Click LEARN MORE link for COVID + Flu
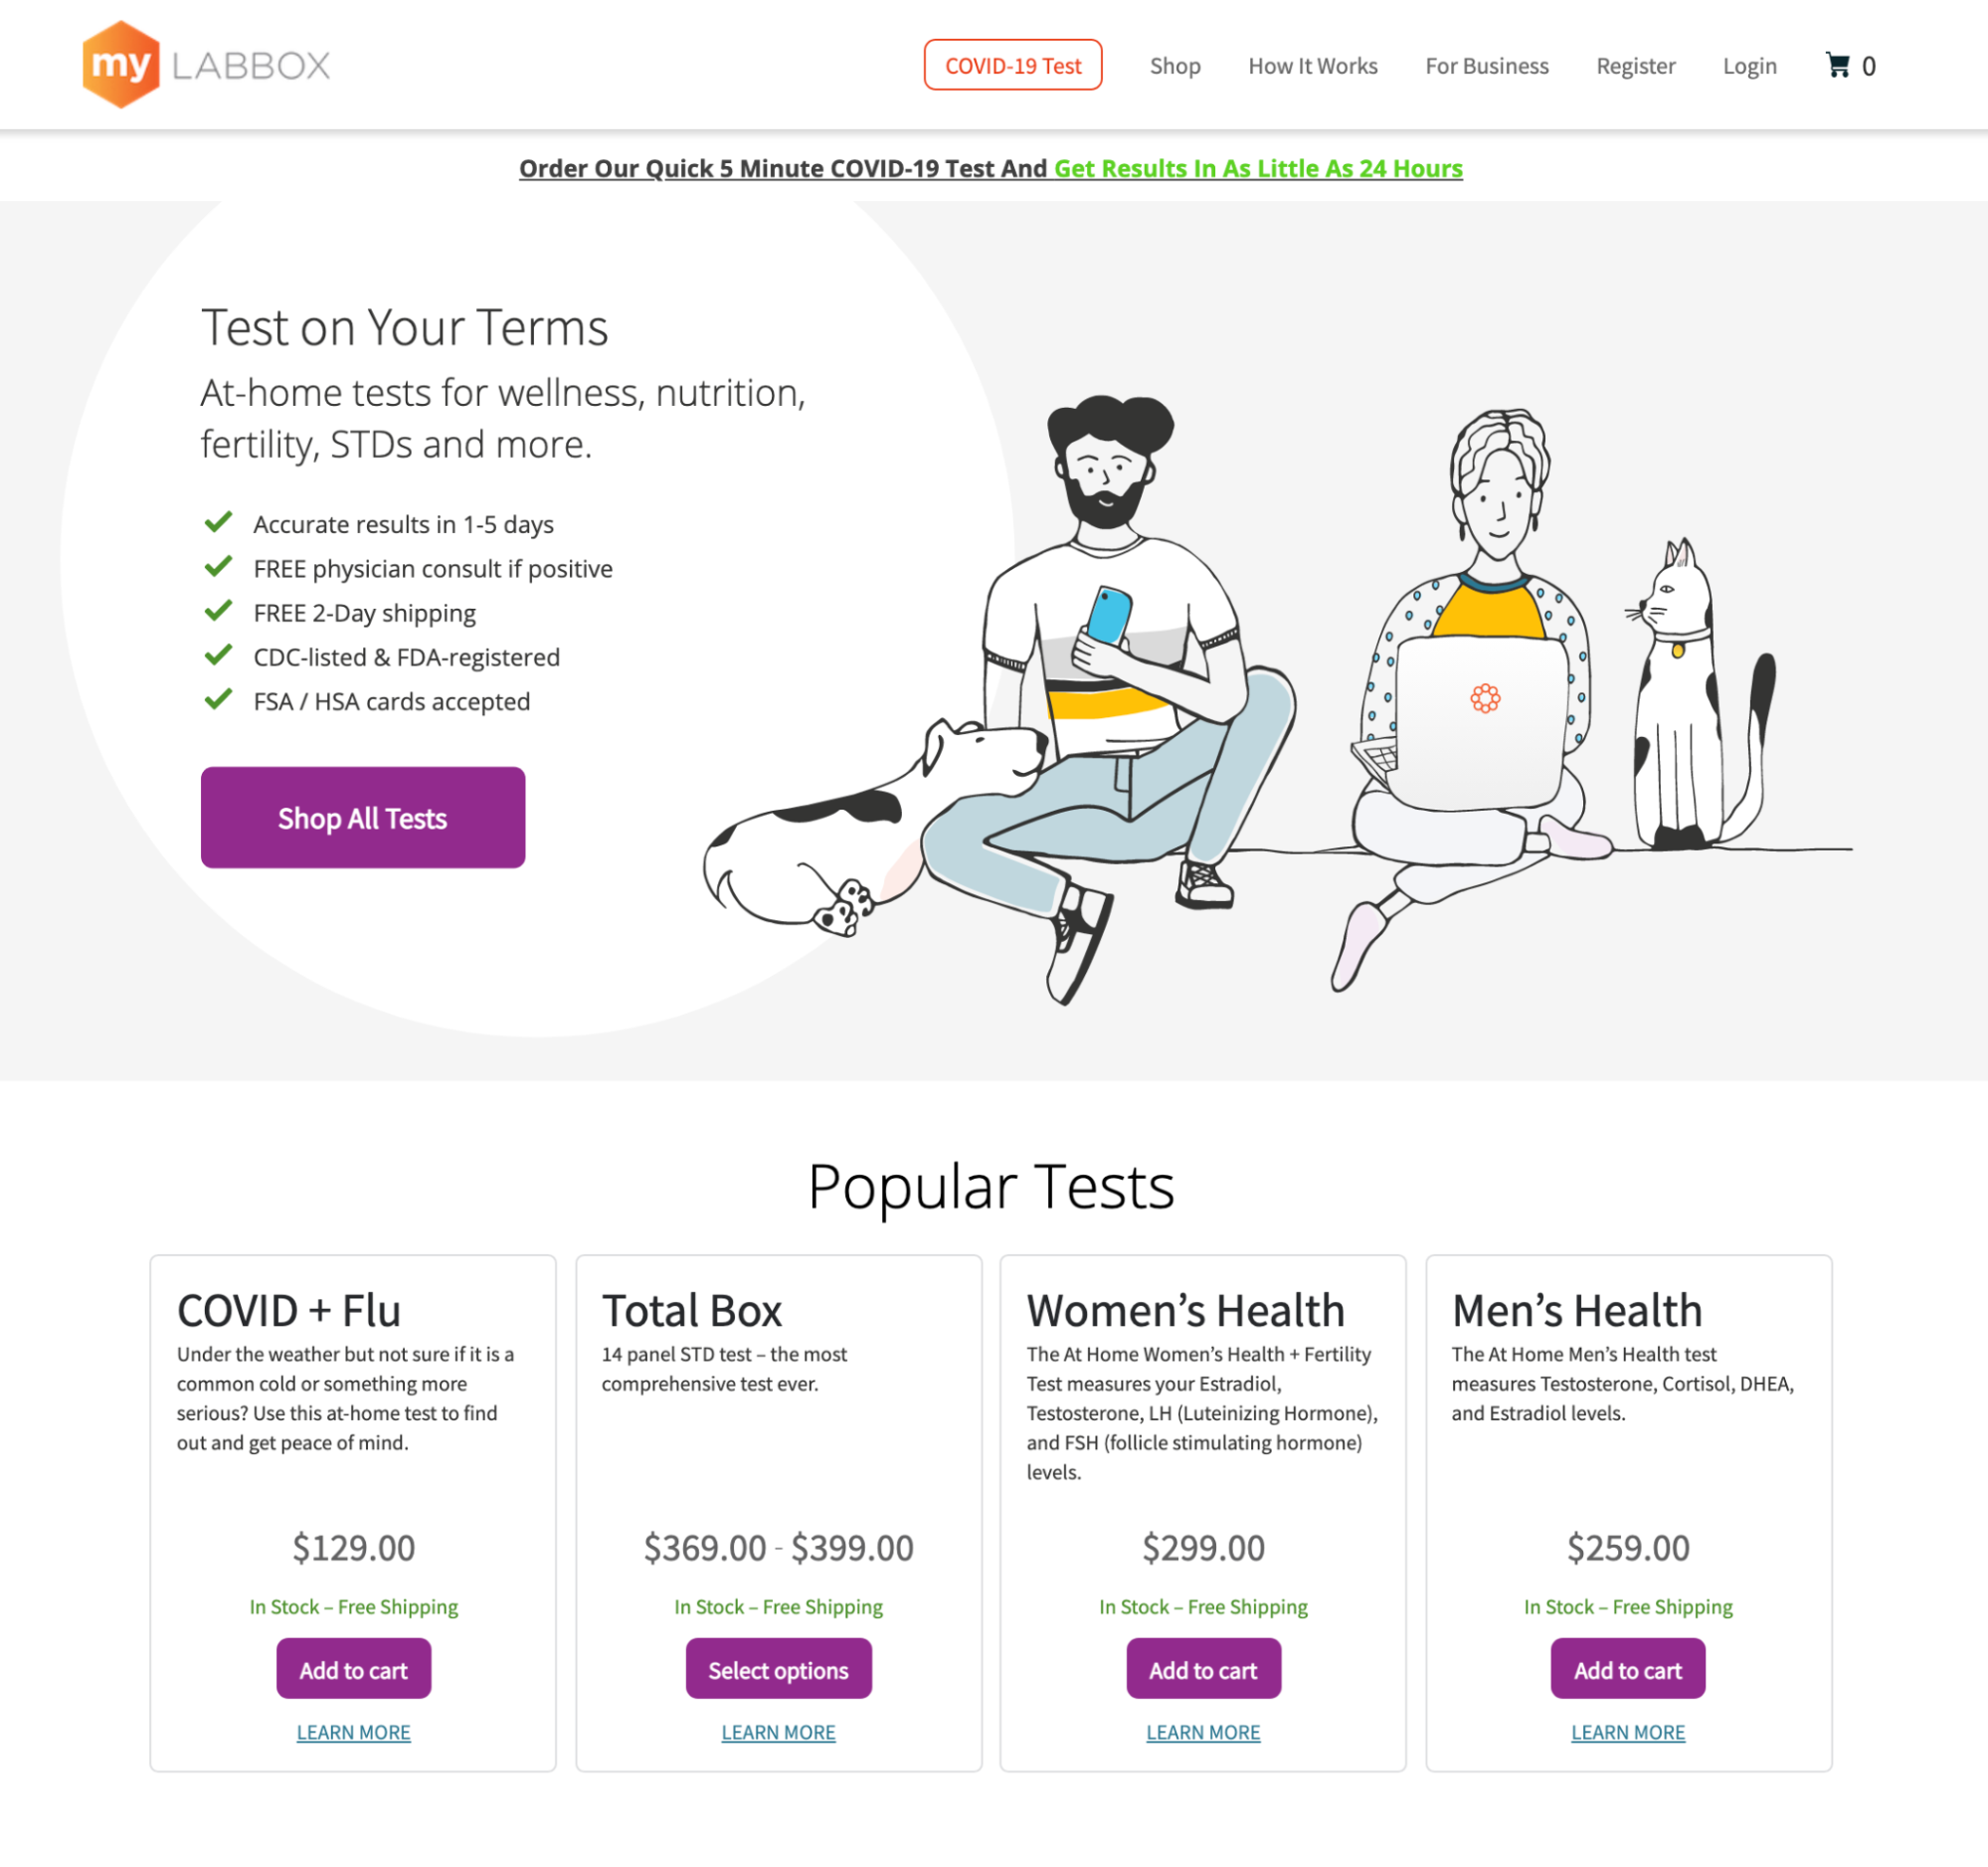The image size is (1988, 1867). tap(353, 1730)
